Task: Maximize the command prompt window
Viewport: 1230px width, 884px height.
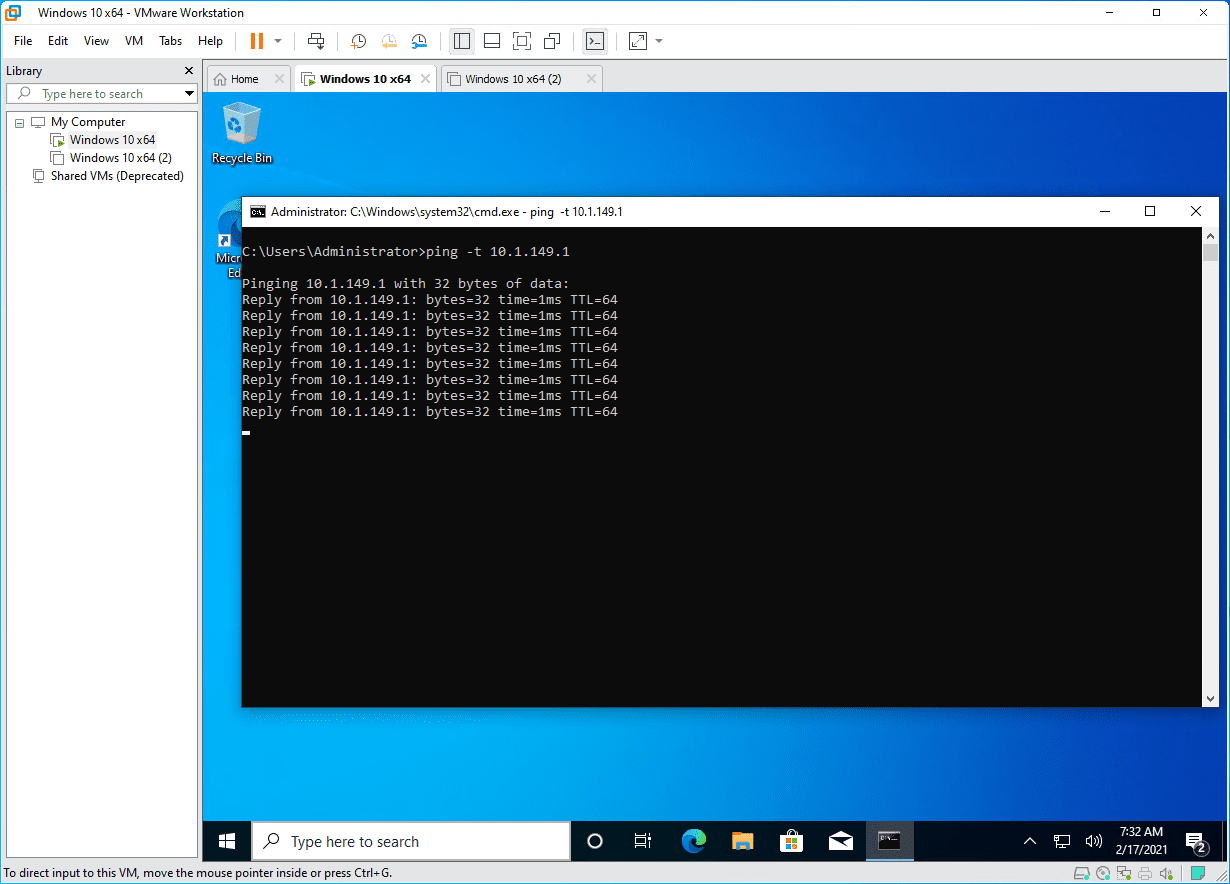Action: (1150, 211)
